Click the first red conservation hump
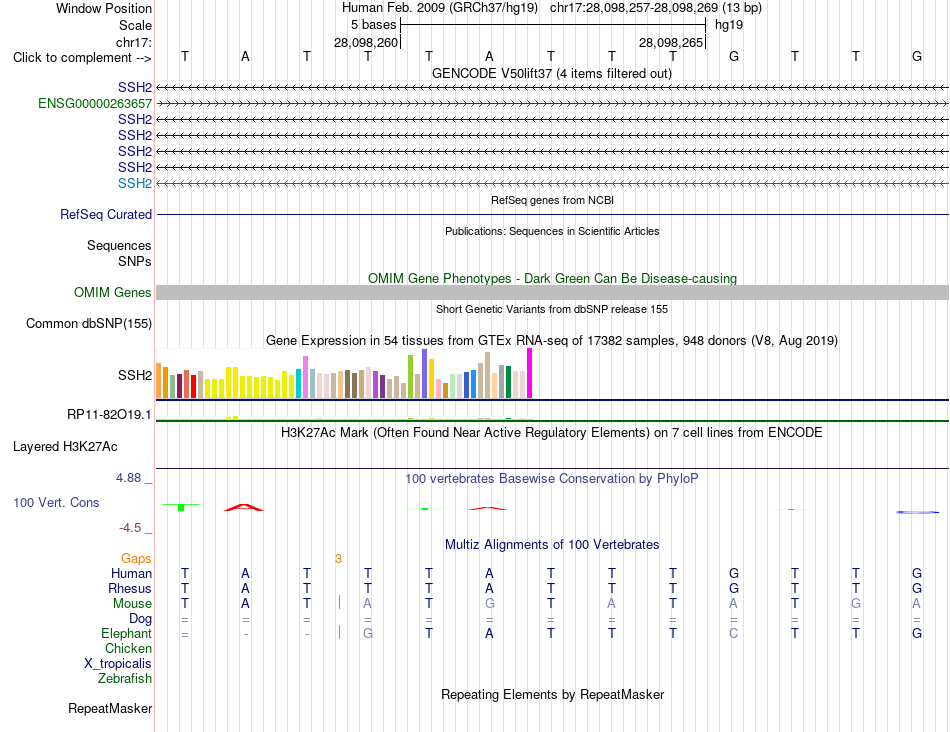 click(244, 507)
